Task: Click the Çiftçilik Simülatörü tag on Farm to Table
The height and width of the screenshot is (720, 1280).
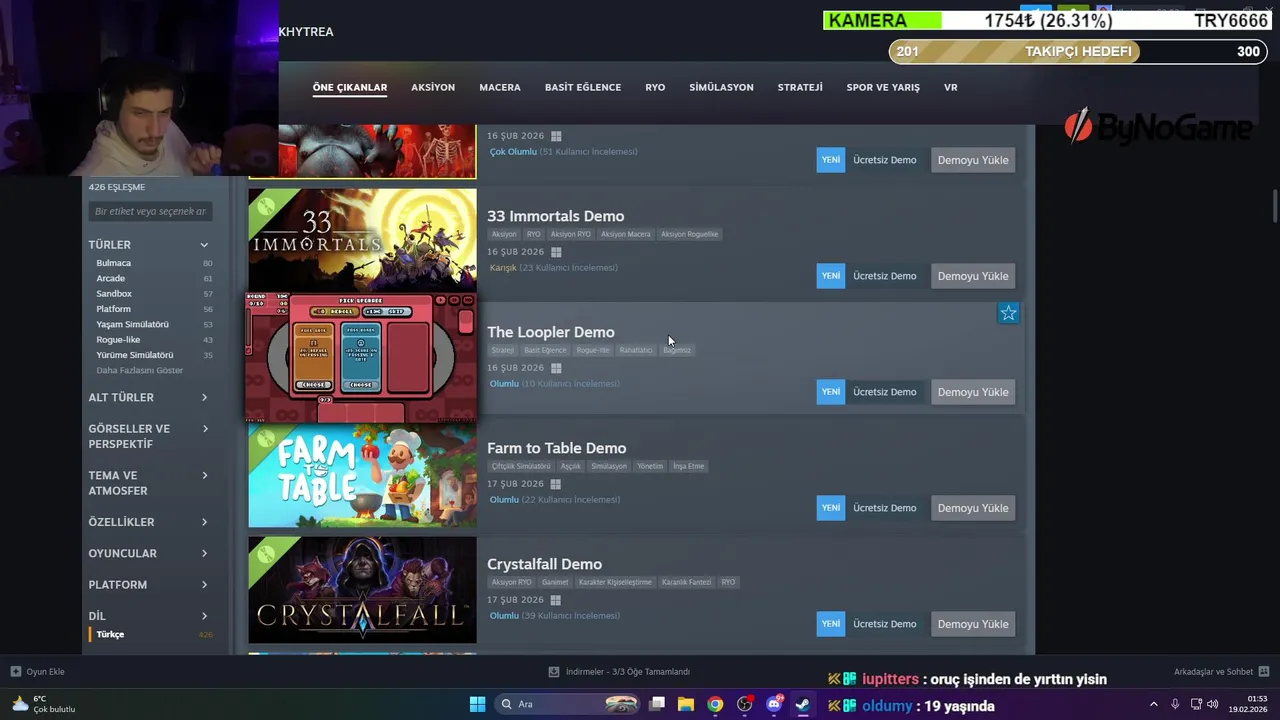Action: [520, 466]
